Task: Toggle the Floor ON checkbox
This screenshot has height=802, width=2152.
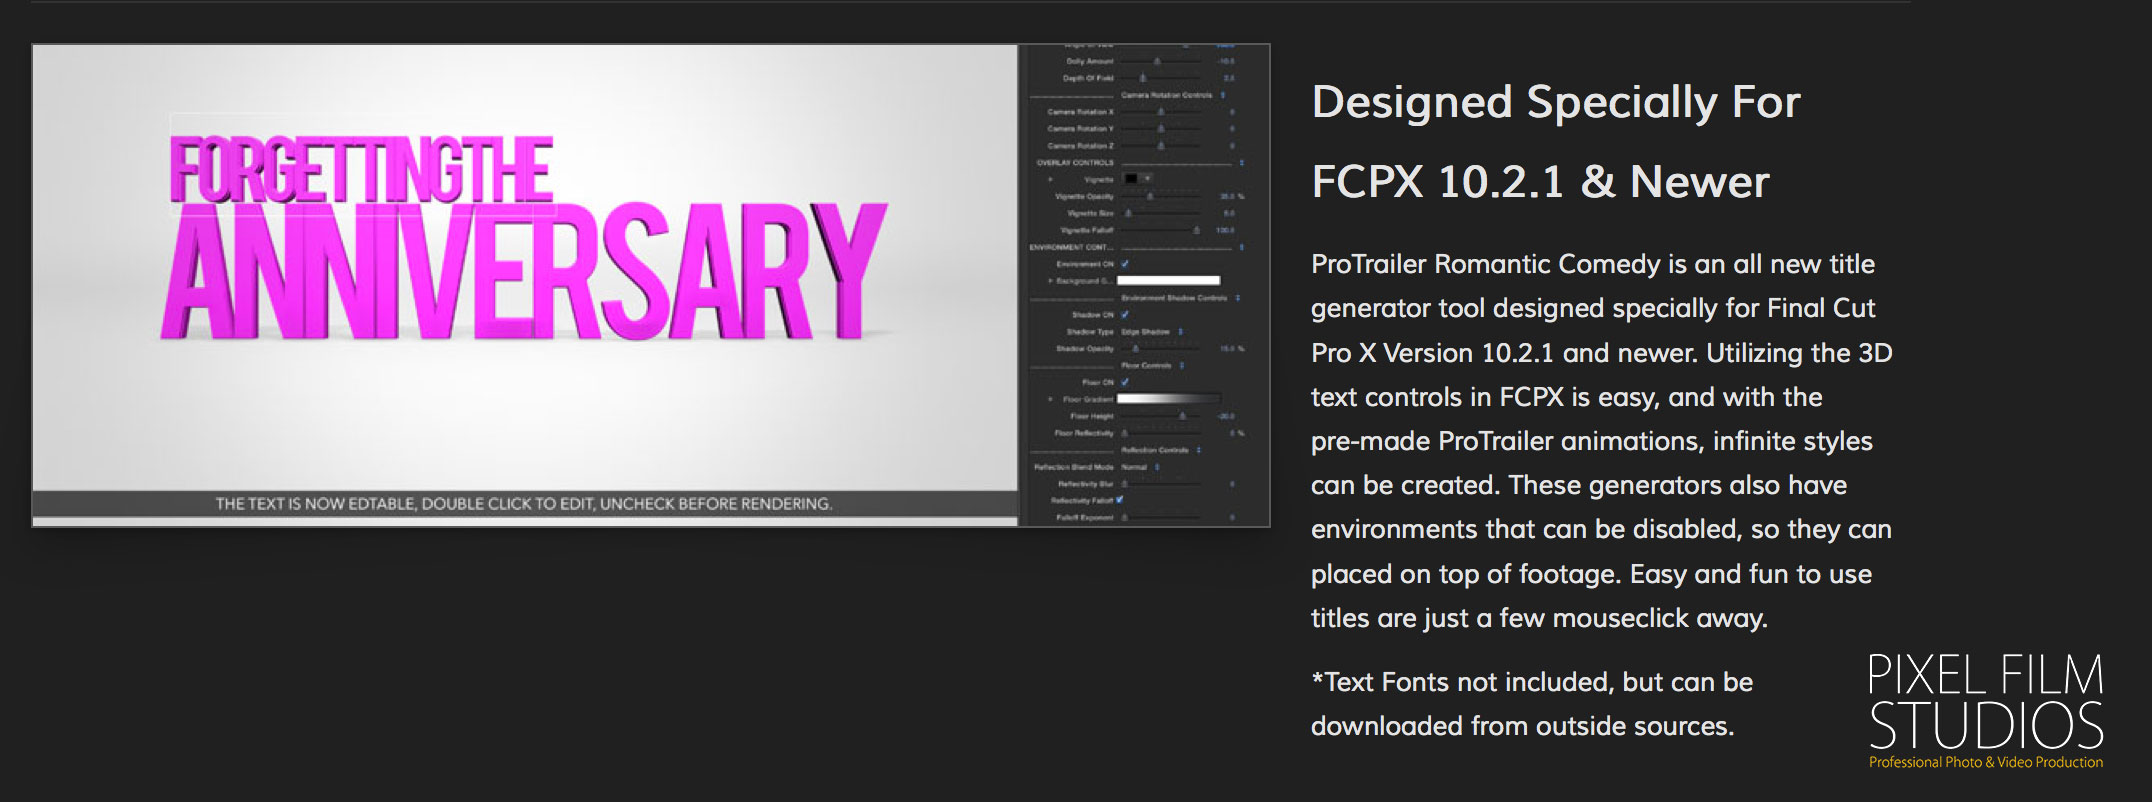Action: coord(1125,382)
